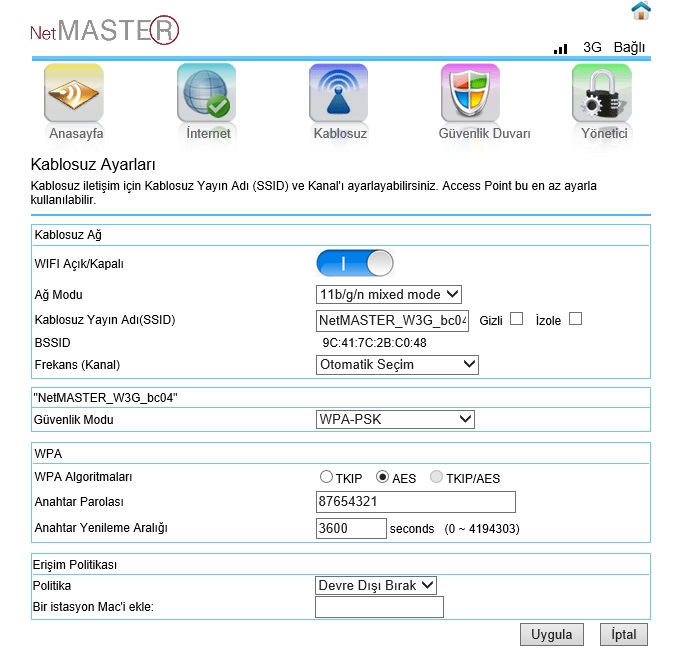Click the seconds (0 ~ 4194303) hint text
This screenshot has width=681, height=667.
pos(455,529)
